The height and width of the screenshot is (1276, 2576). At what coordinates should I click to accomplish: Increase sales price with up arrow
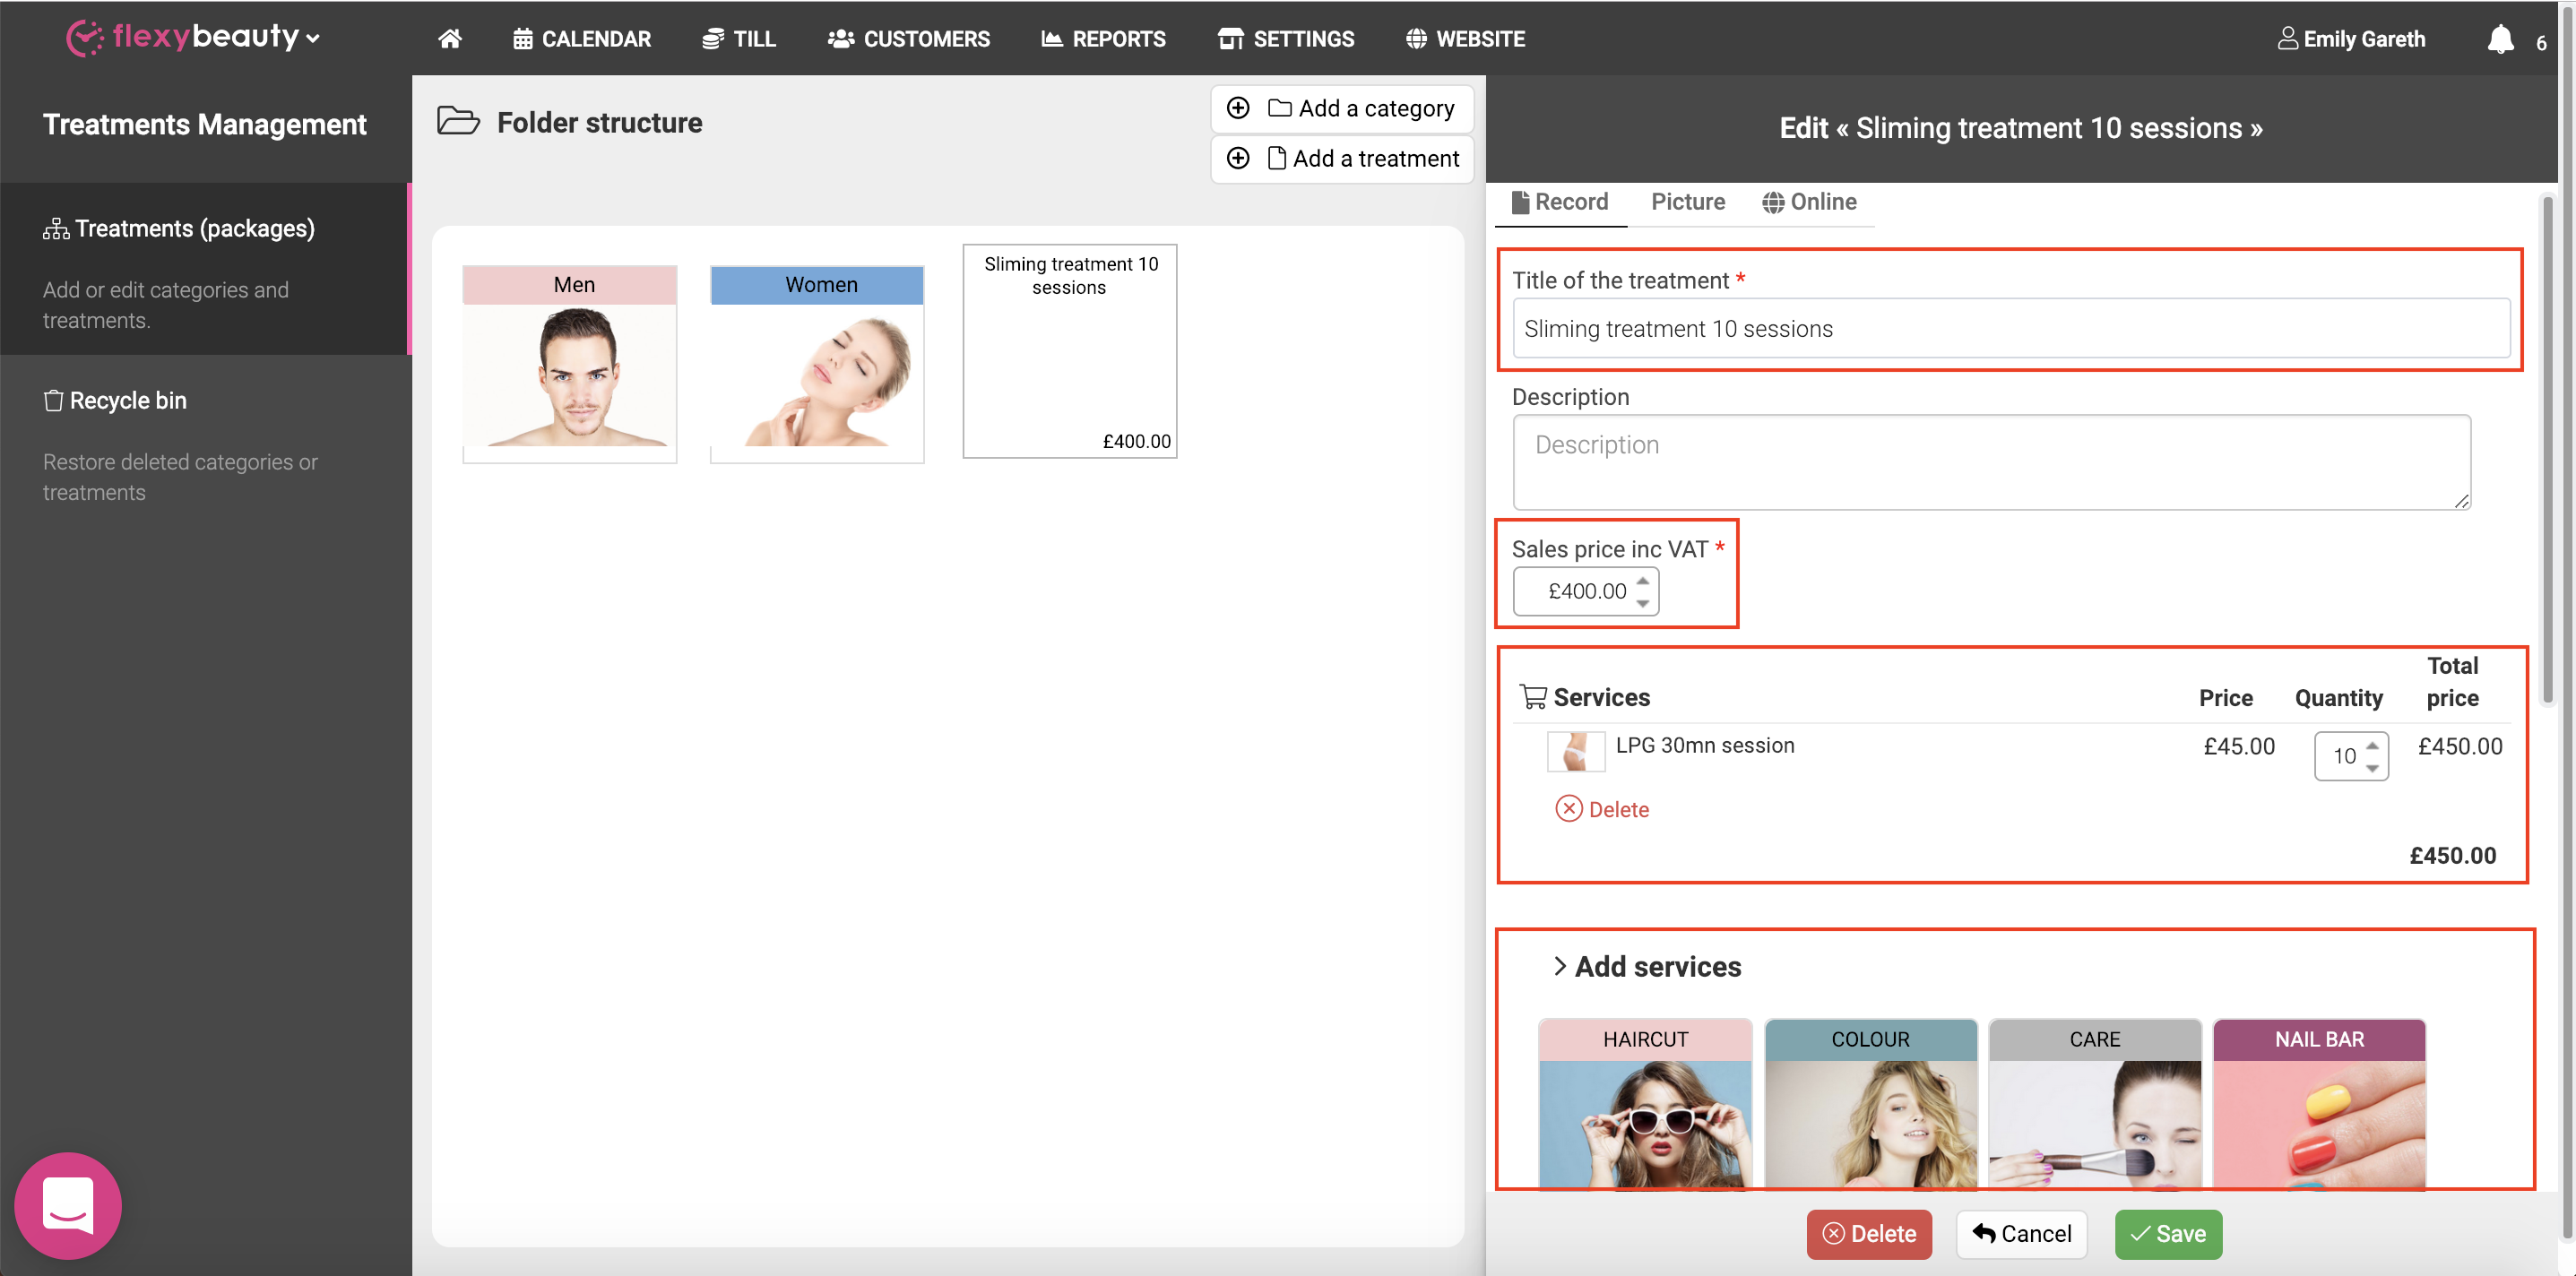coord(1643,581)
